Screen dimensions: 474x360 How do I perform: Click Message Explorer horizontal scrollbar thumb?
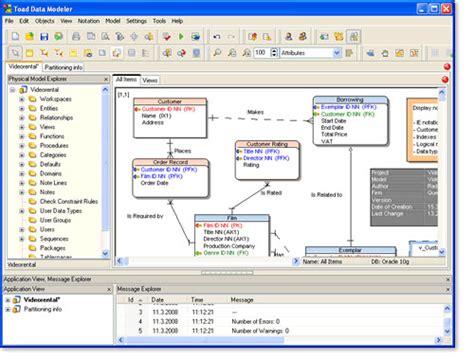click(x=205, y=340)
